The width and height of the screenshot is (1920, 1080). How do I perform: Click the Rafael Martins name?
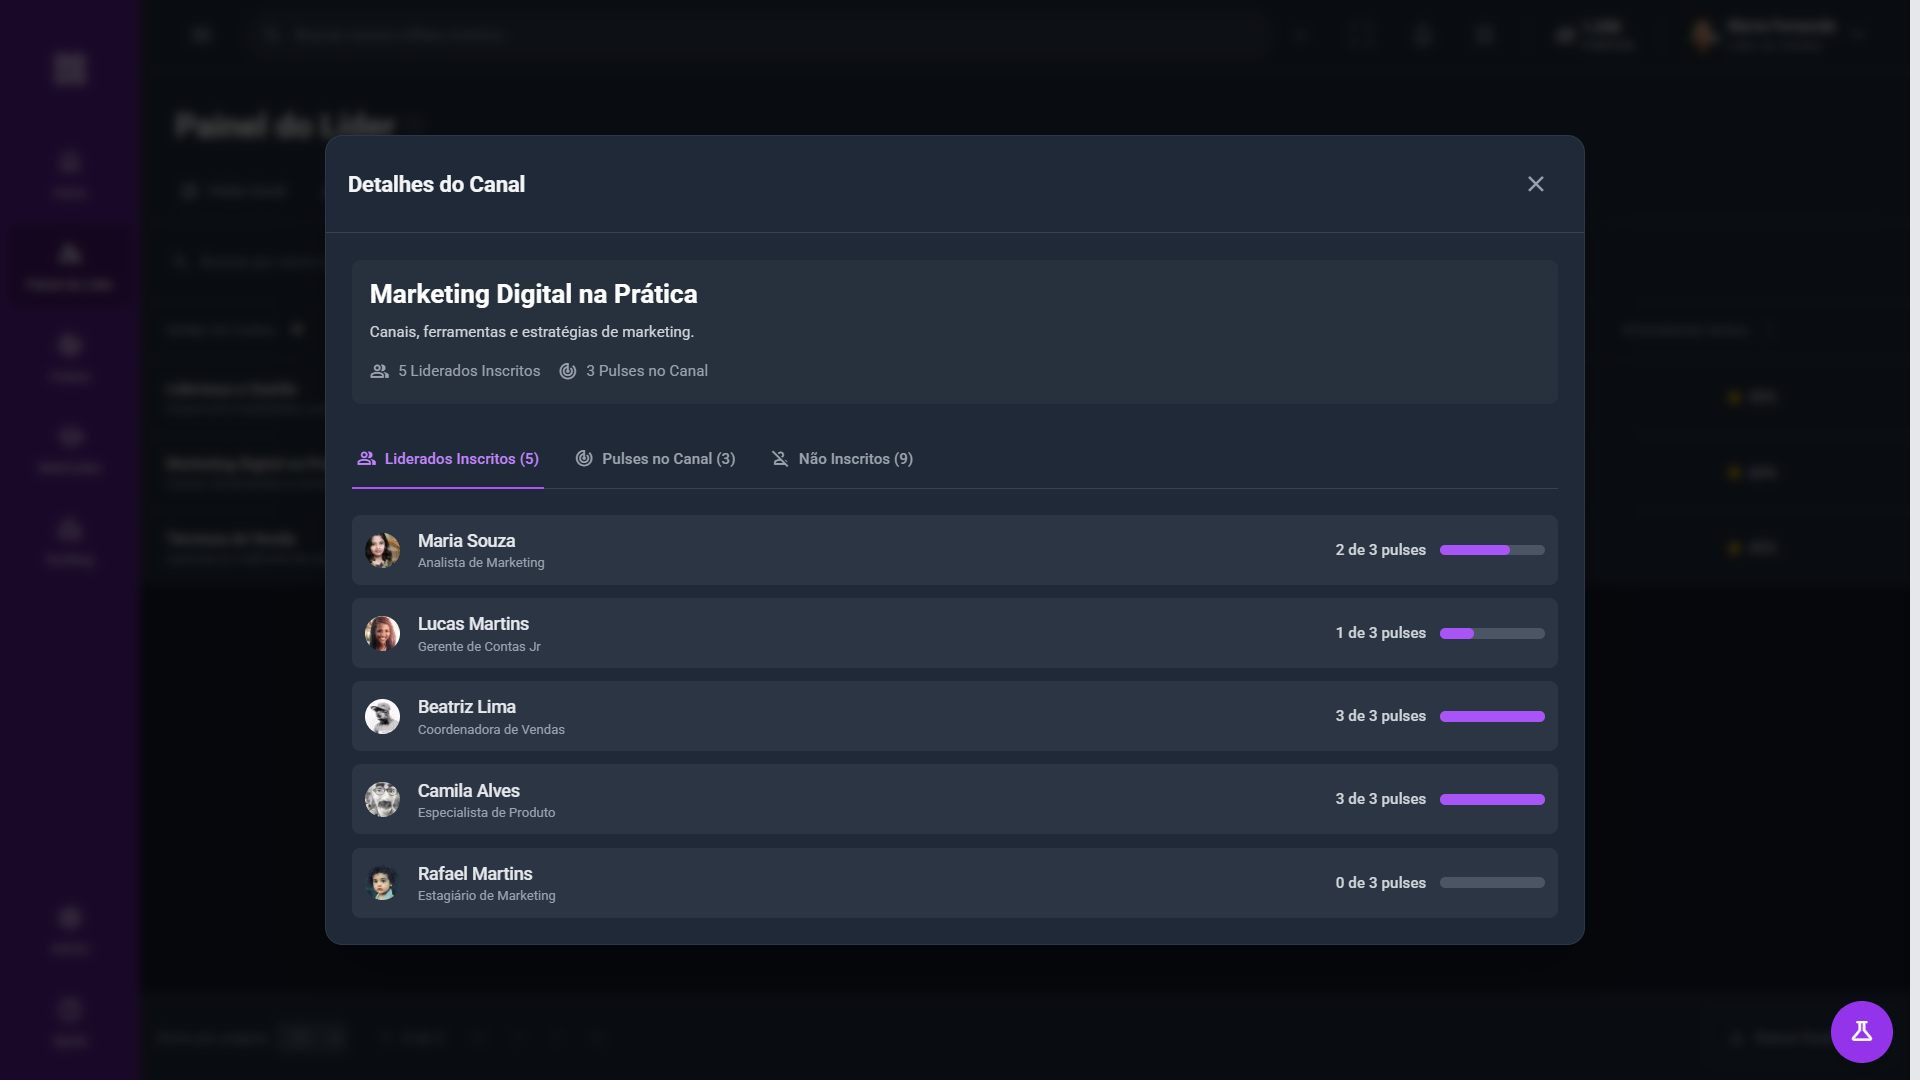click(475, 874)
